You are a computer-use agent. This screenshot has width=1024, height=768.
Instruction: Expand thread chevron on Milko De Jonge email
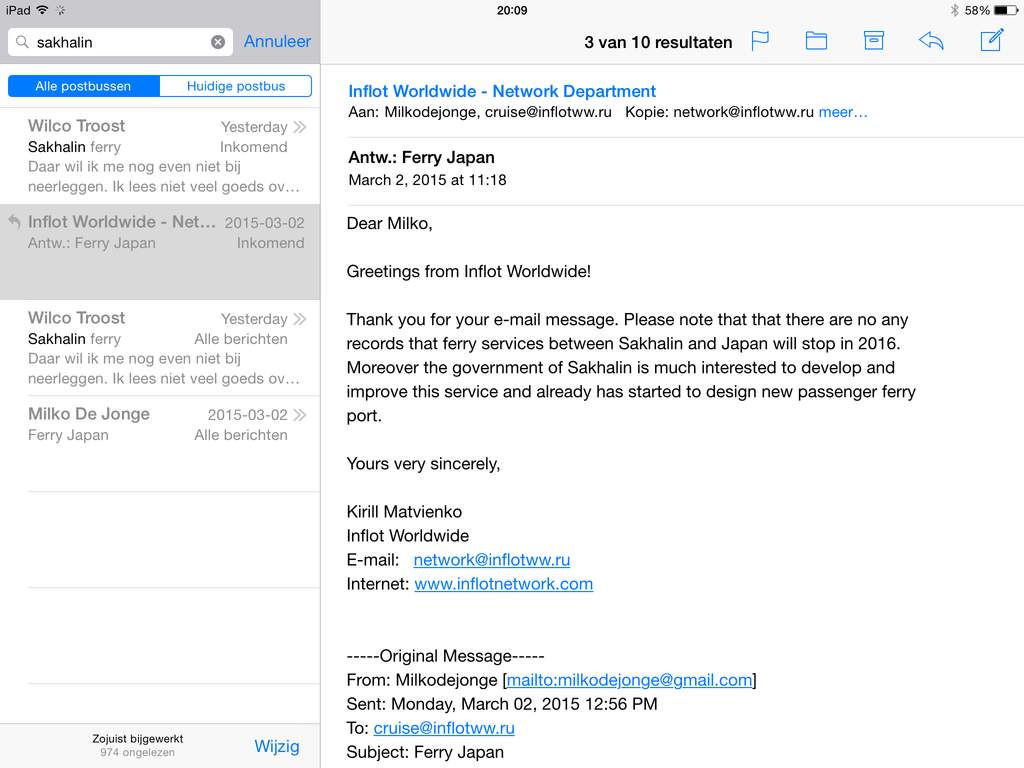[x=300, y=415]
